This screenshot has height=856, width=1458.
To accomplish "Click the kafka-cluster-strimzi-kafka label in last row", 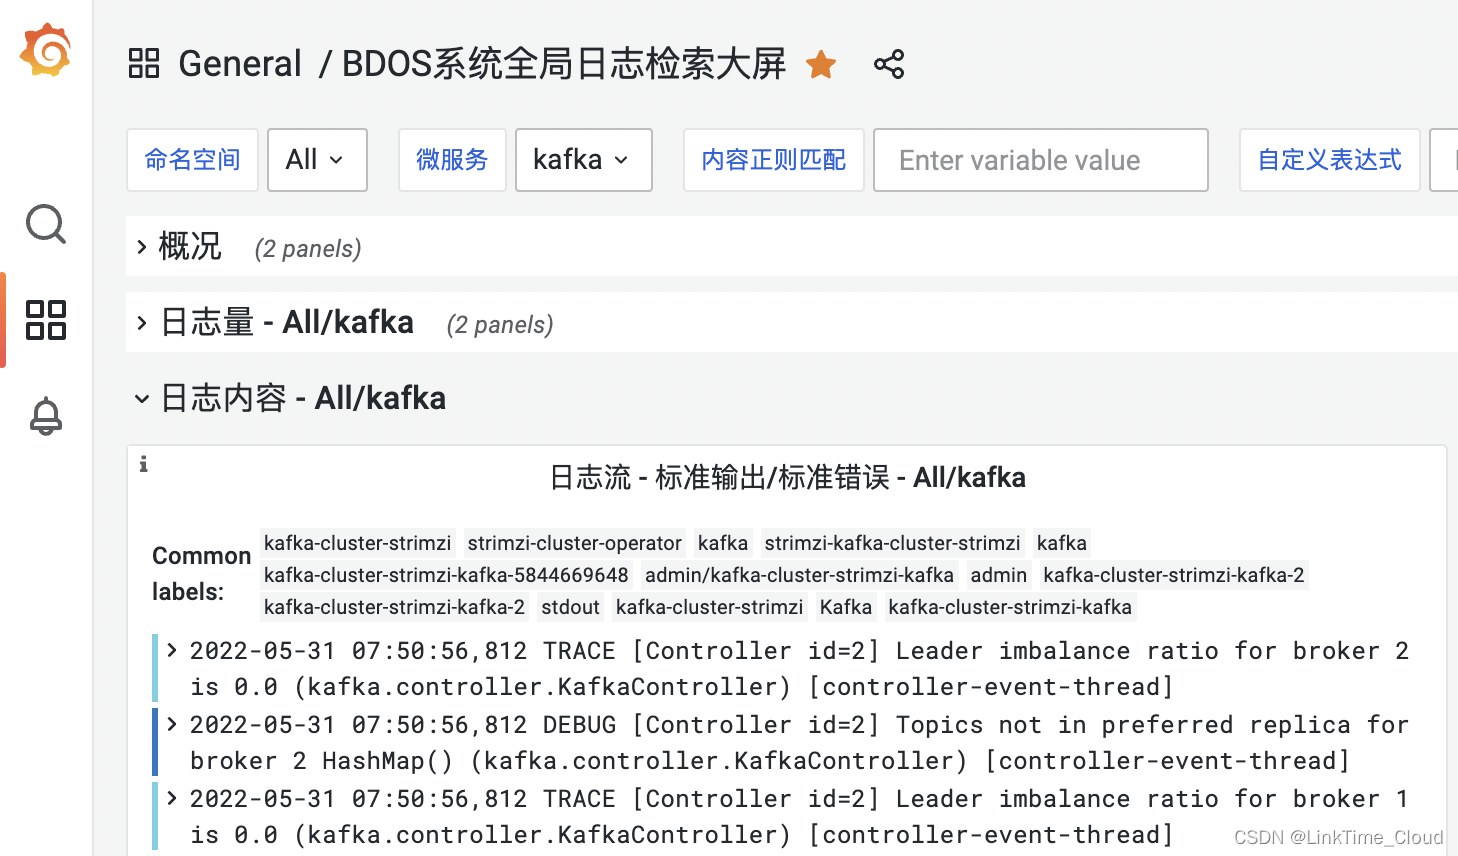I will pyautogui.click(x=1010, y=607).
